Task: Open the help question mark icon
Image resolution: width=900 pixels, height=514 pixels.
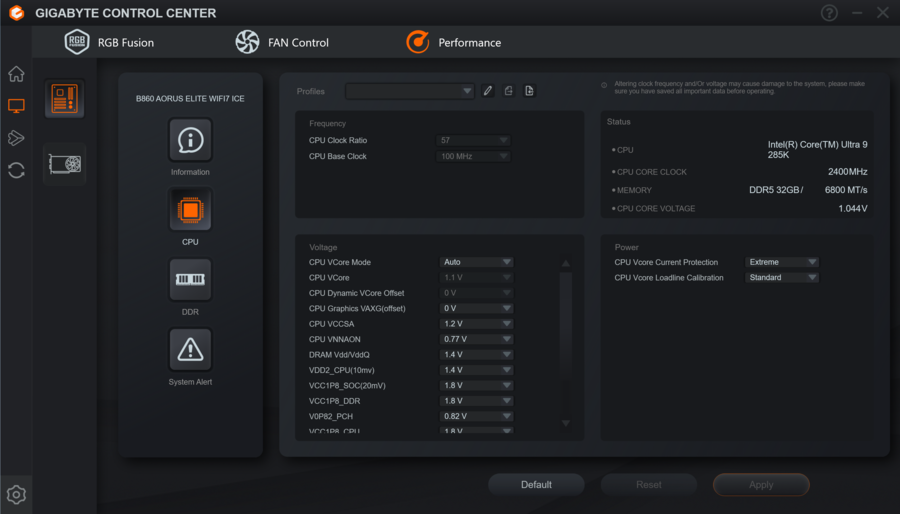Action: [829, 13]
